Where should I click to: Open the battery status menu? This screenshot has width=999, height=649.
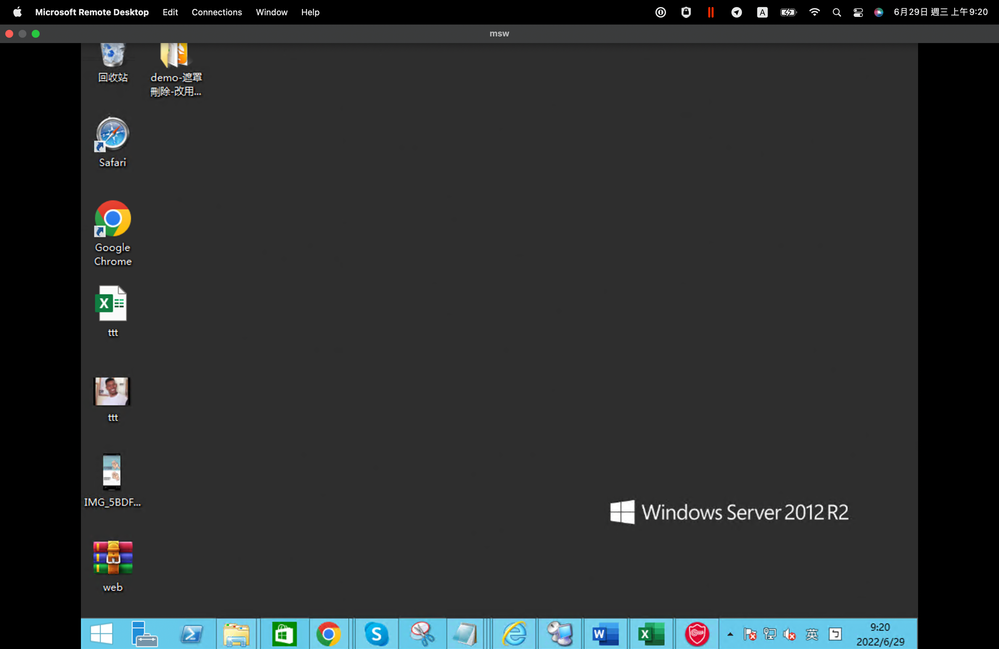click(x=789, y=12)
